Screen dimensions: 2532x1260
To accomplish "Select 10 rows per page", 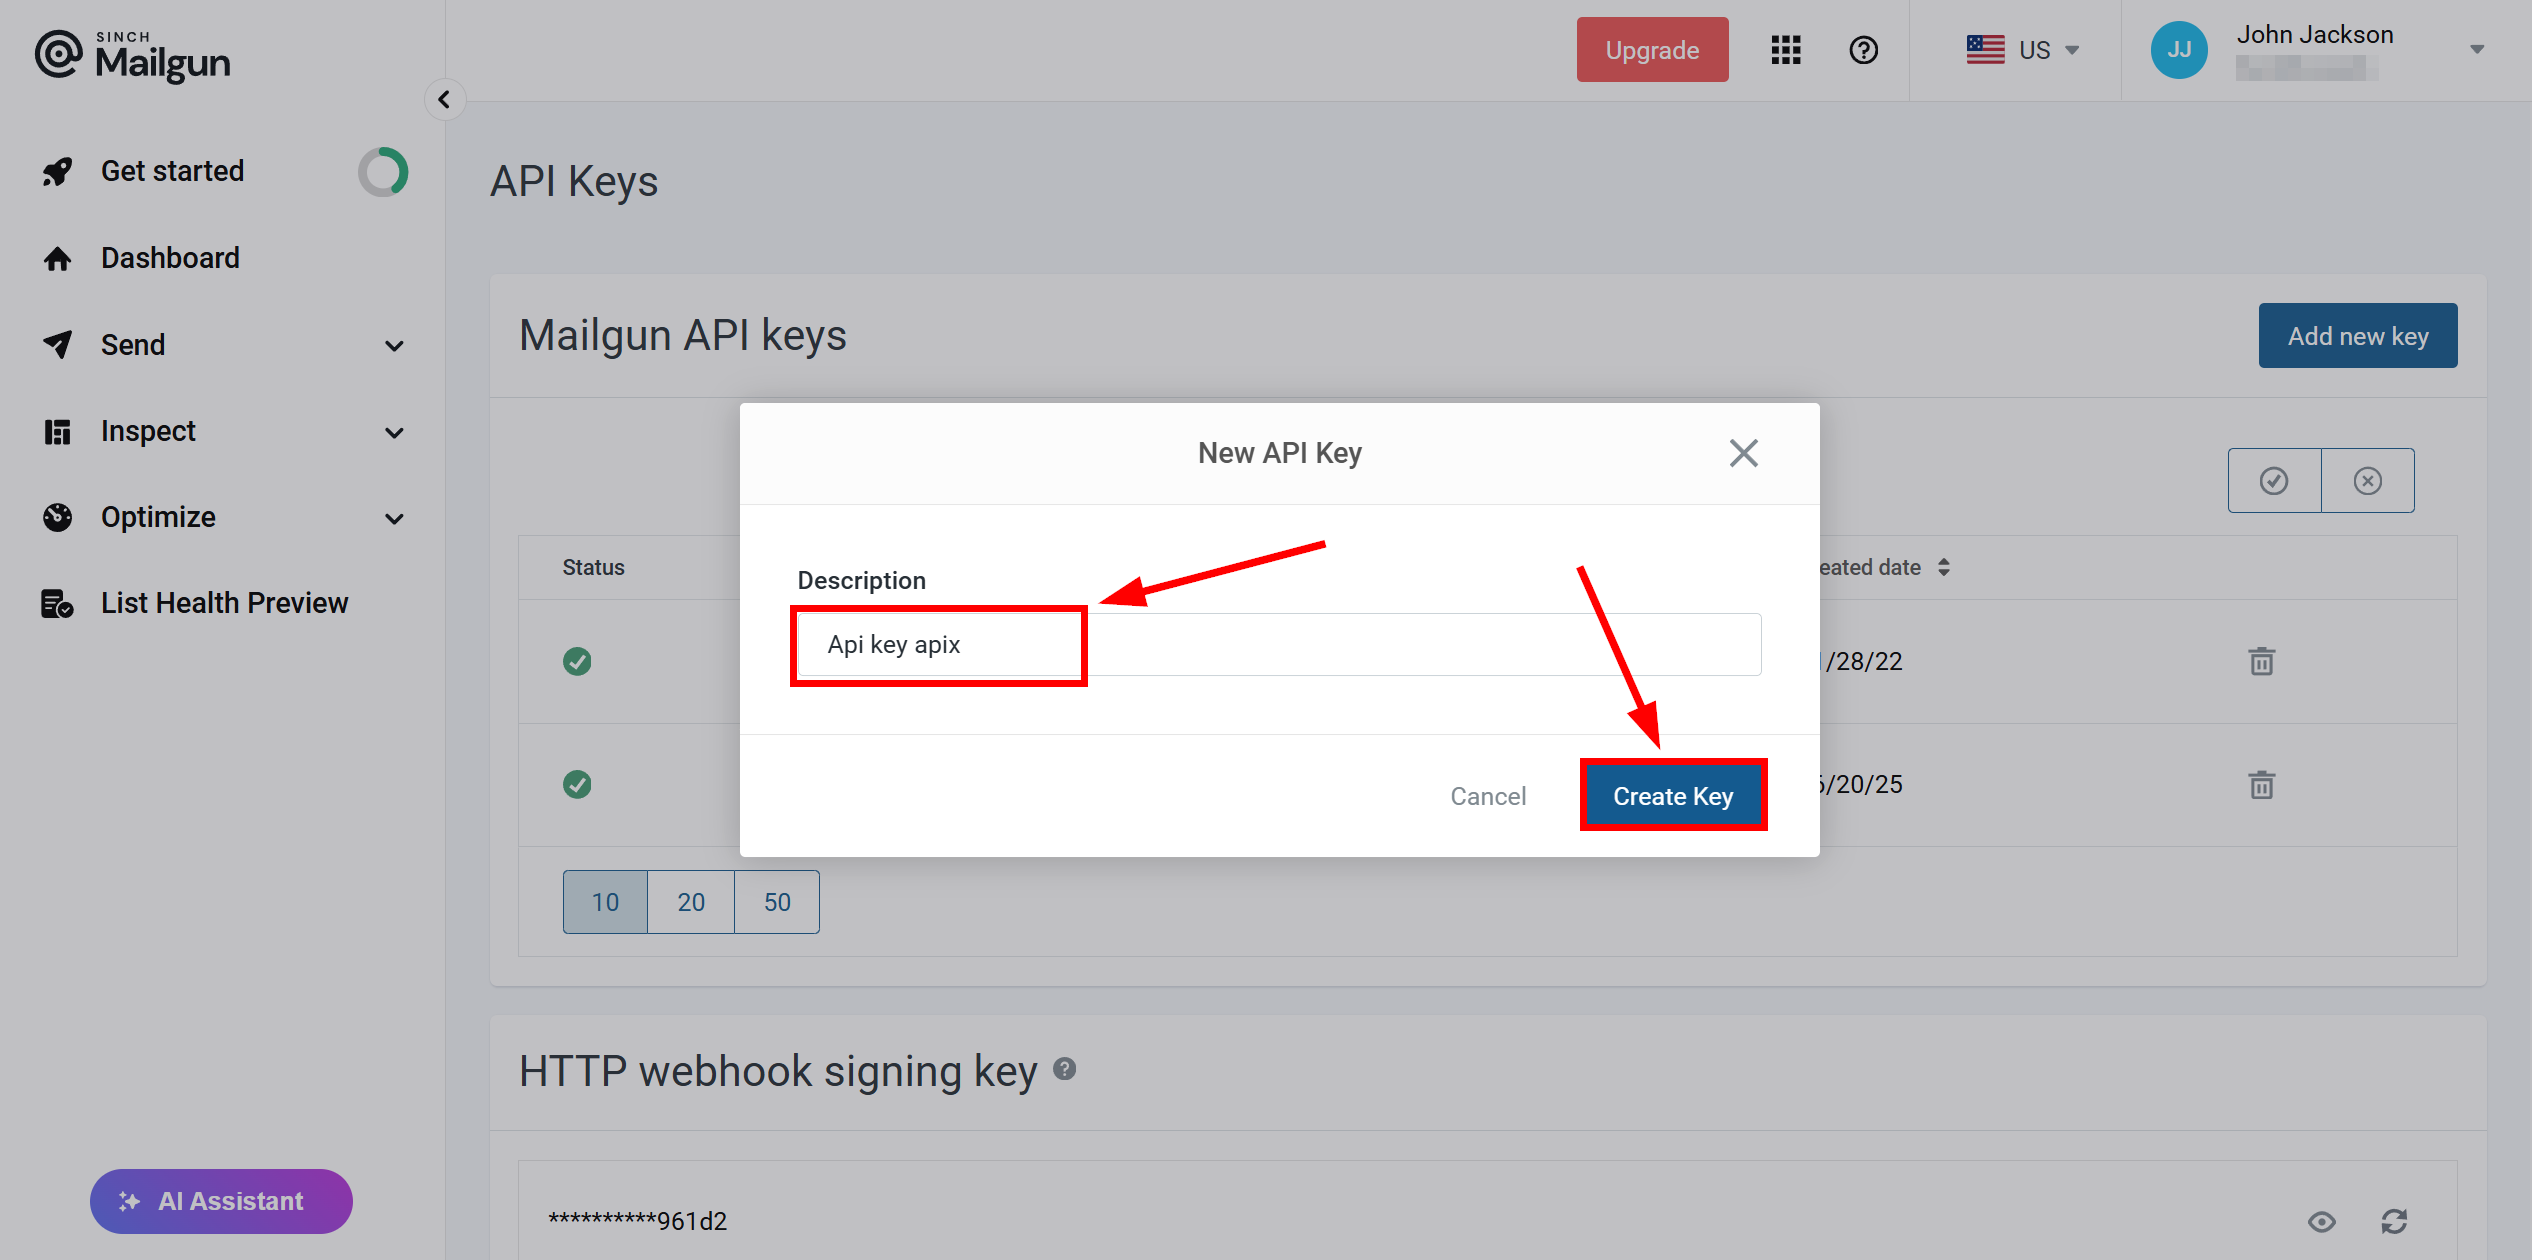I will pos(605,902).
